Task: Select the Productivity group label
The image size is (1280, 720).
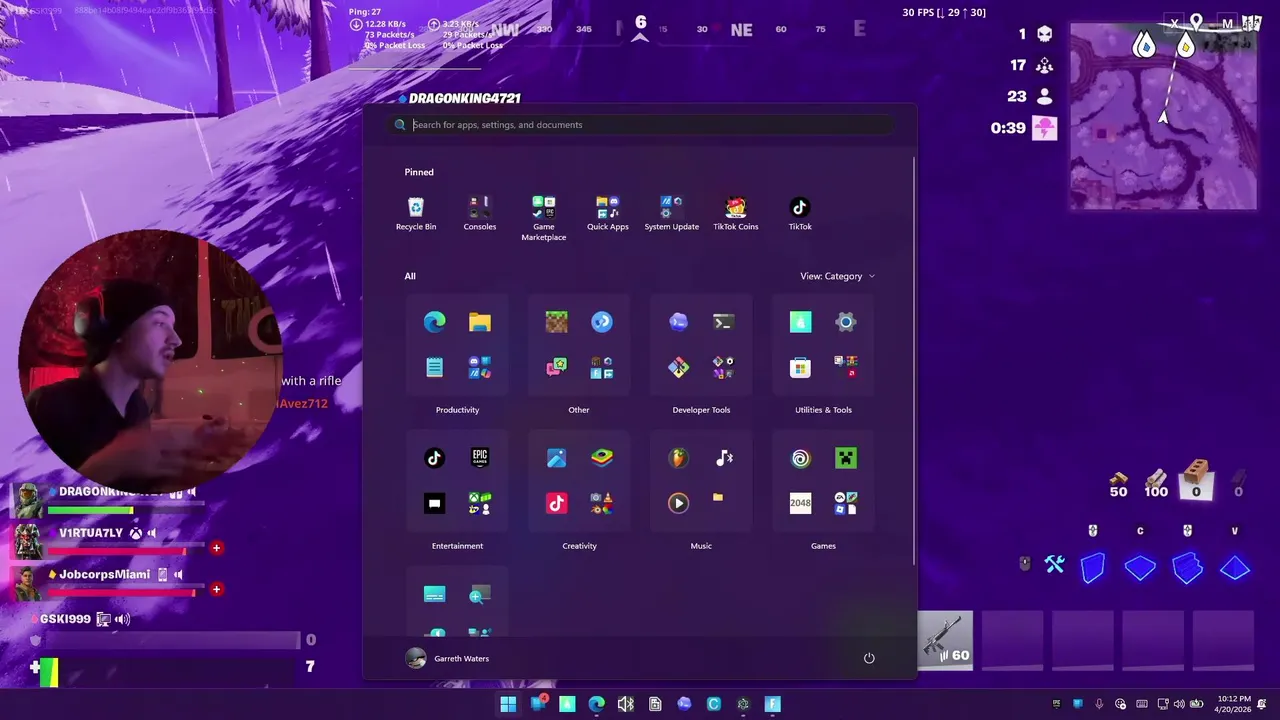Action: click(x=457, y=410)
